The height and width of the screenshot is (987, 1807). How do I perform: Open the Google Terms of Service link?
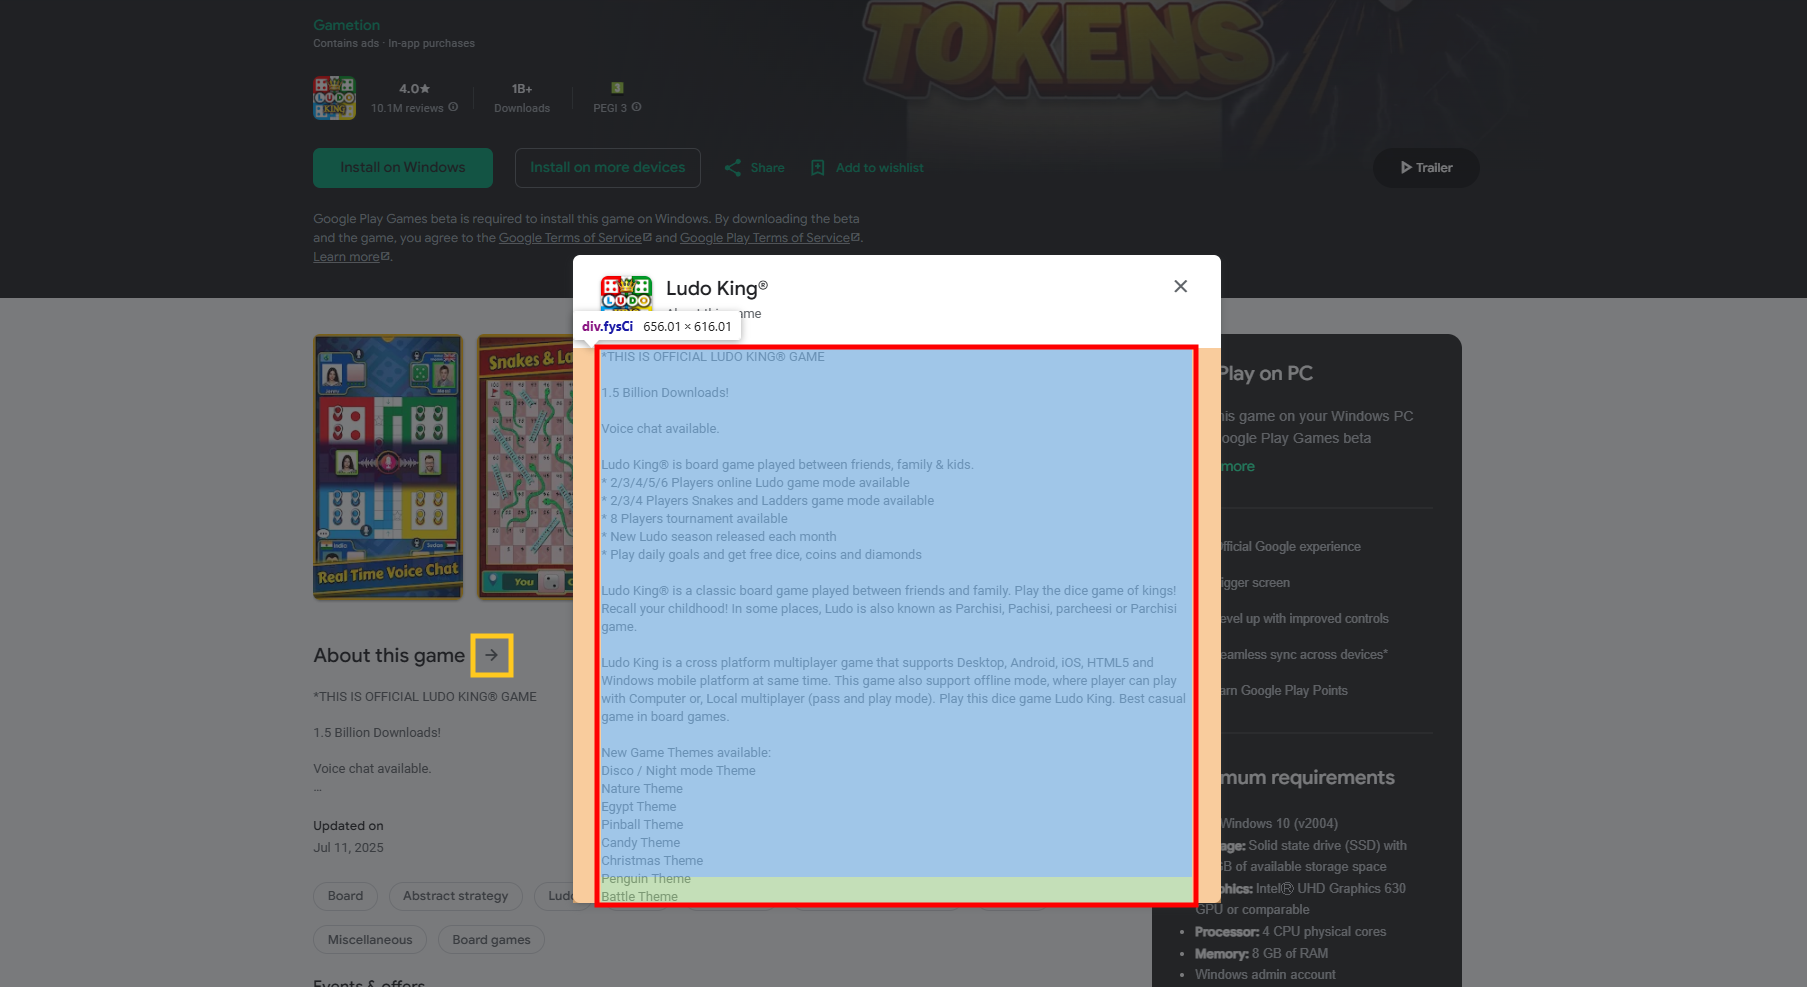coord(570,237)
